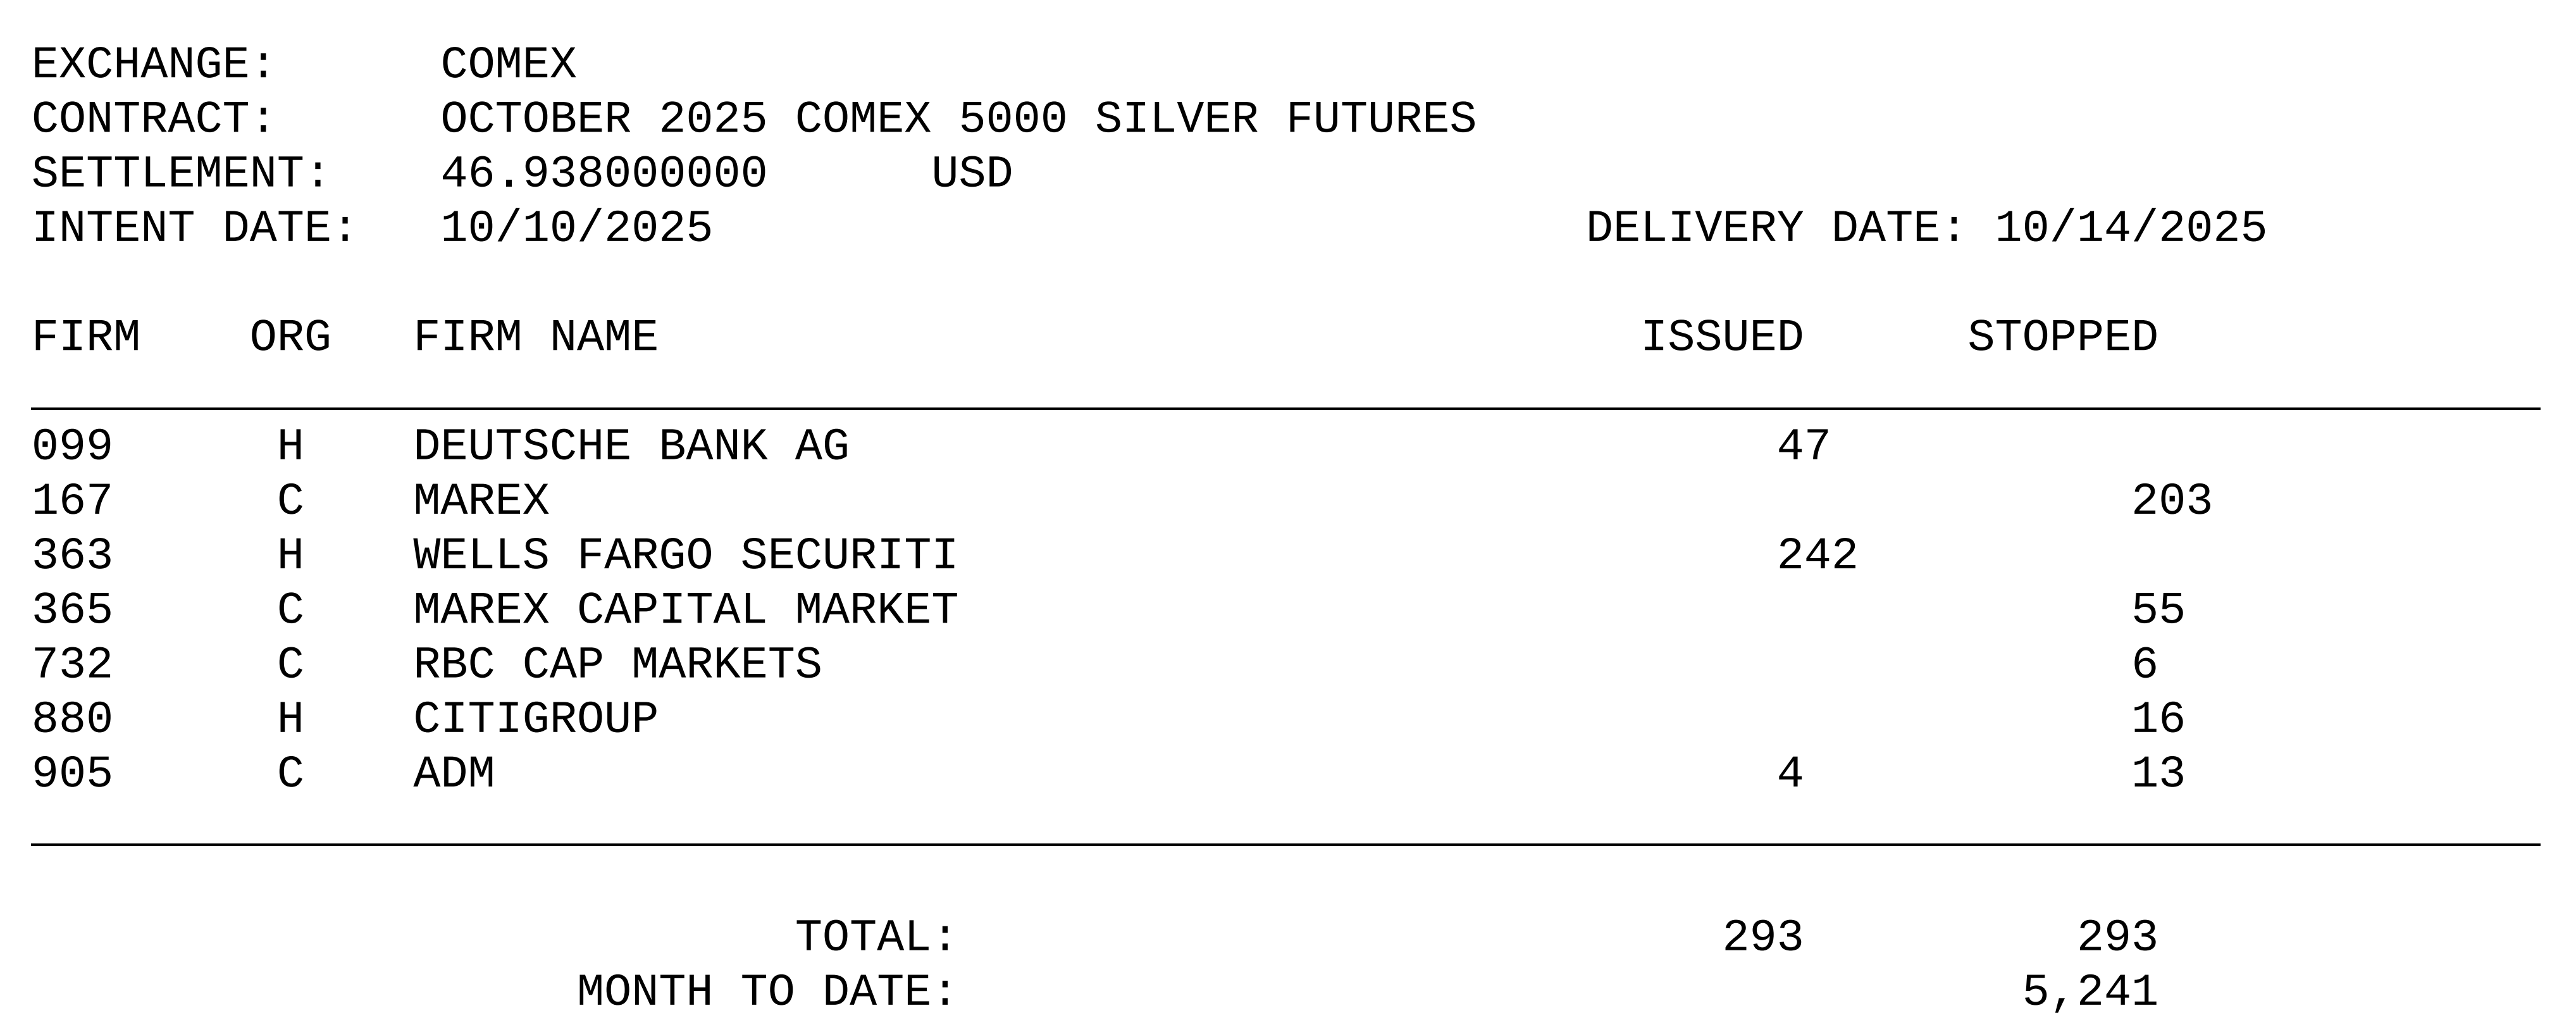Click the ORG column header
Image resolution: width=2576 pixels, height=1032 pixels.
pyautogui.click(x=290, y=337)
